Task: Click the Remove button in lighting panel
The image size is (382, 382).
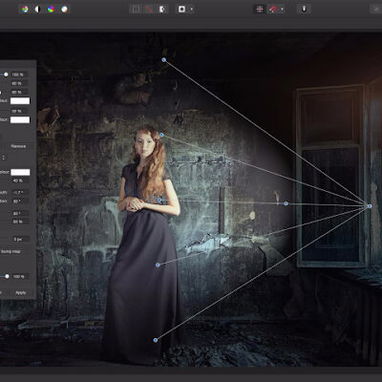Action: tap(18, 146)
